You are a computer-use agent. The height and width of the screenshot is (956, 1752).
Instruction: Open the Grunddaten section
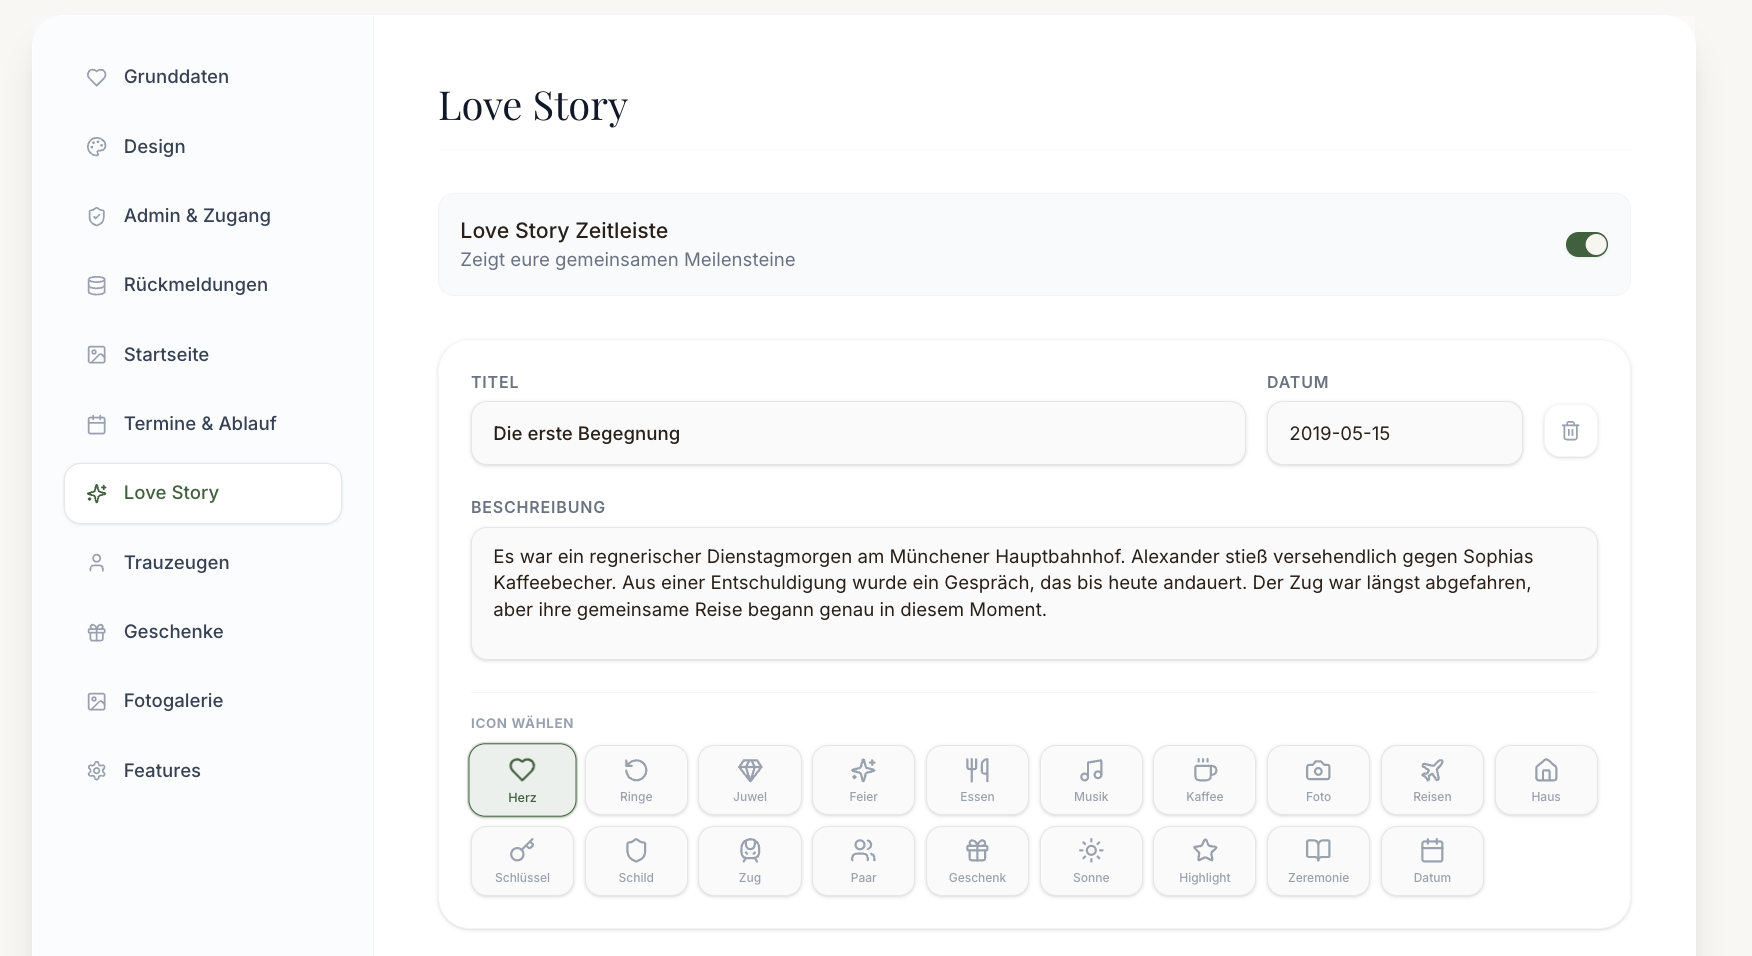click(203, 77)
